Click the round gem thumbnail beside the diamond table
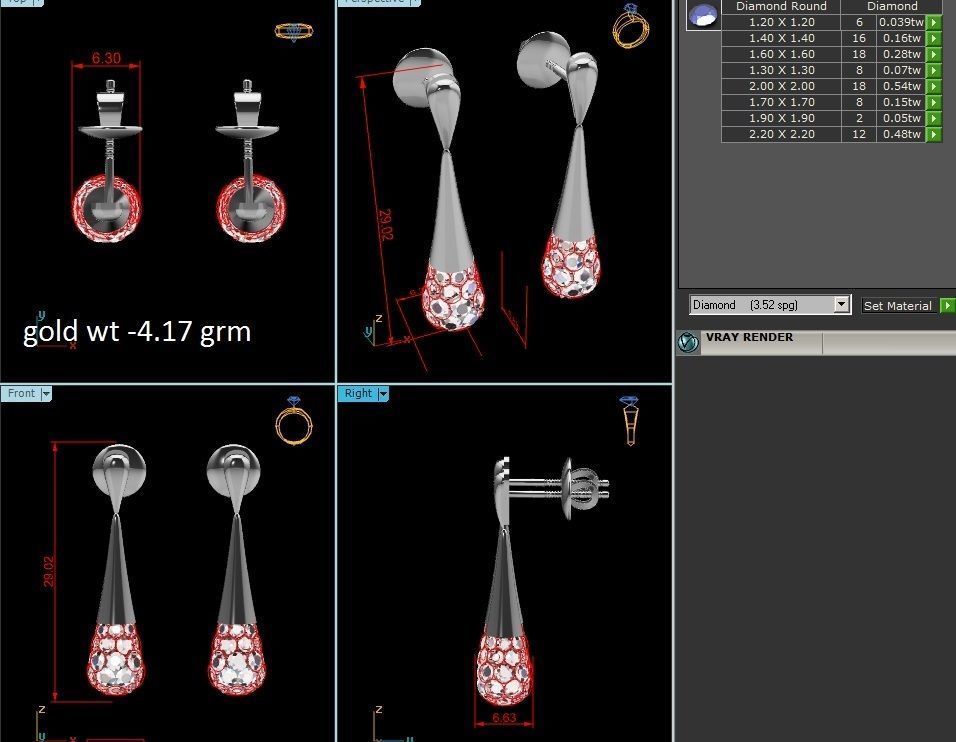 tap(703, 15)
